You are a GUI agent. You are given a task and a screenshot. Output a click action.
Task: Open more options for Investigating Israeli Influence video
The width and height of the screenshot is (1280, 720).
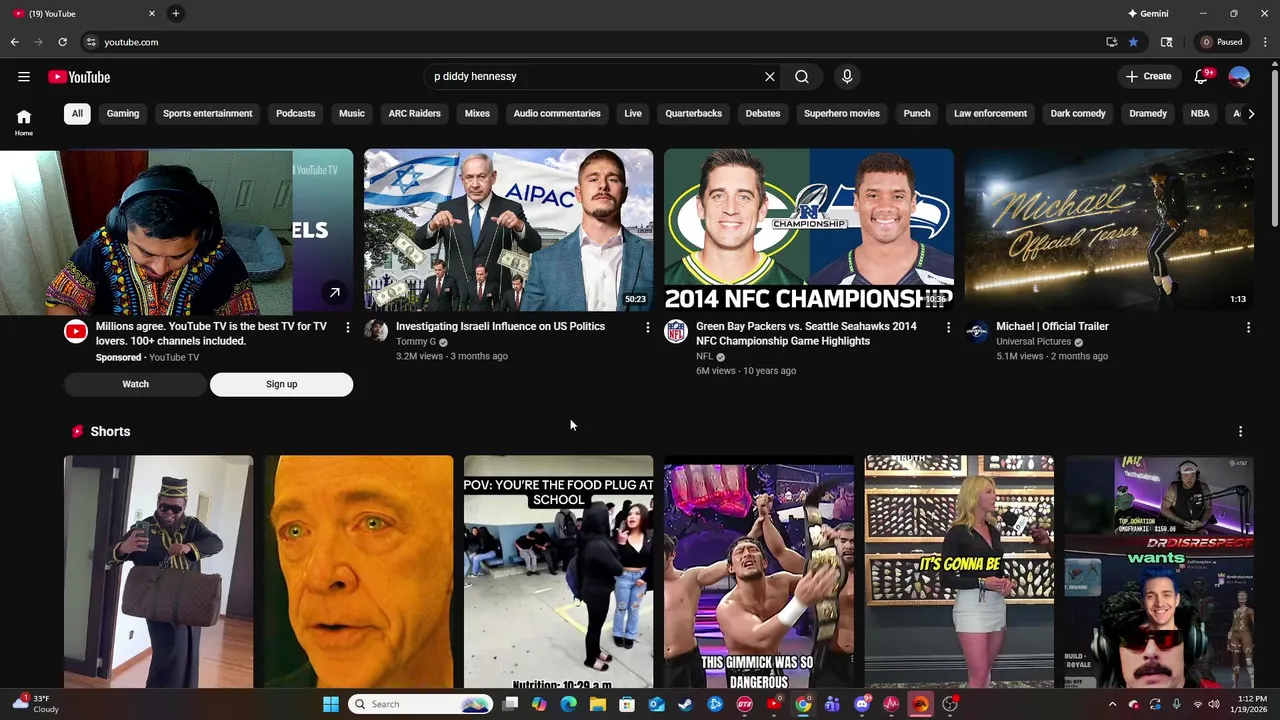tap(647, 327)
